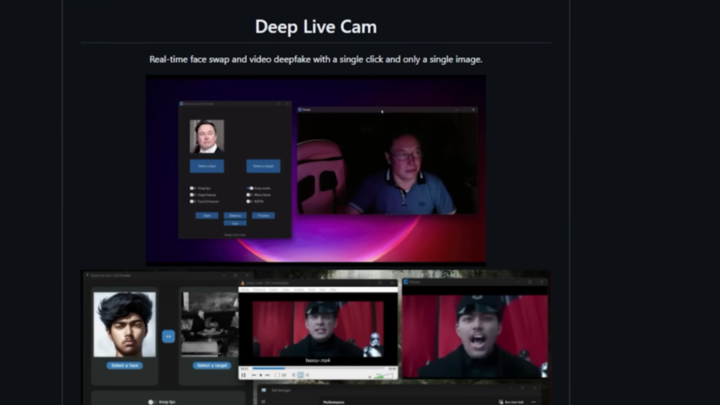The height and width of the screenshot is (405, 720).
Task: Open the VLC Help menu
Action: (333, 290)
